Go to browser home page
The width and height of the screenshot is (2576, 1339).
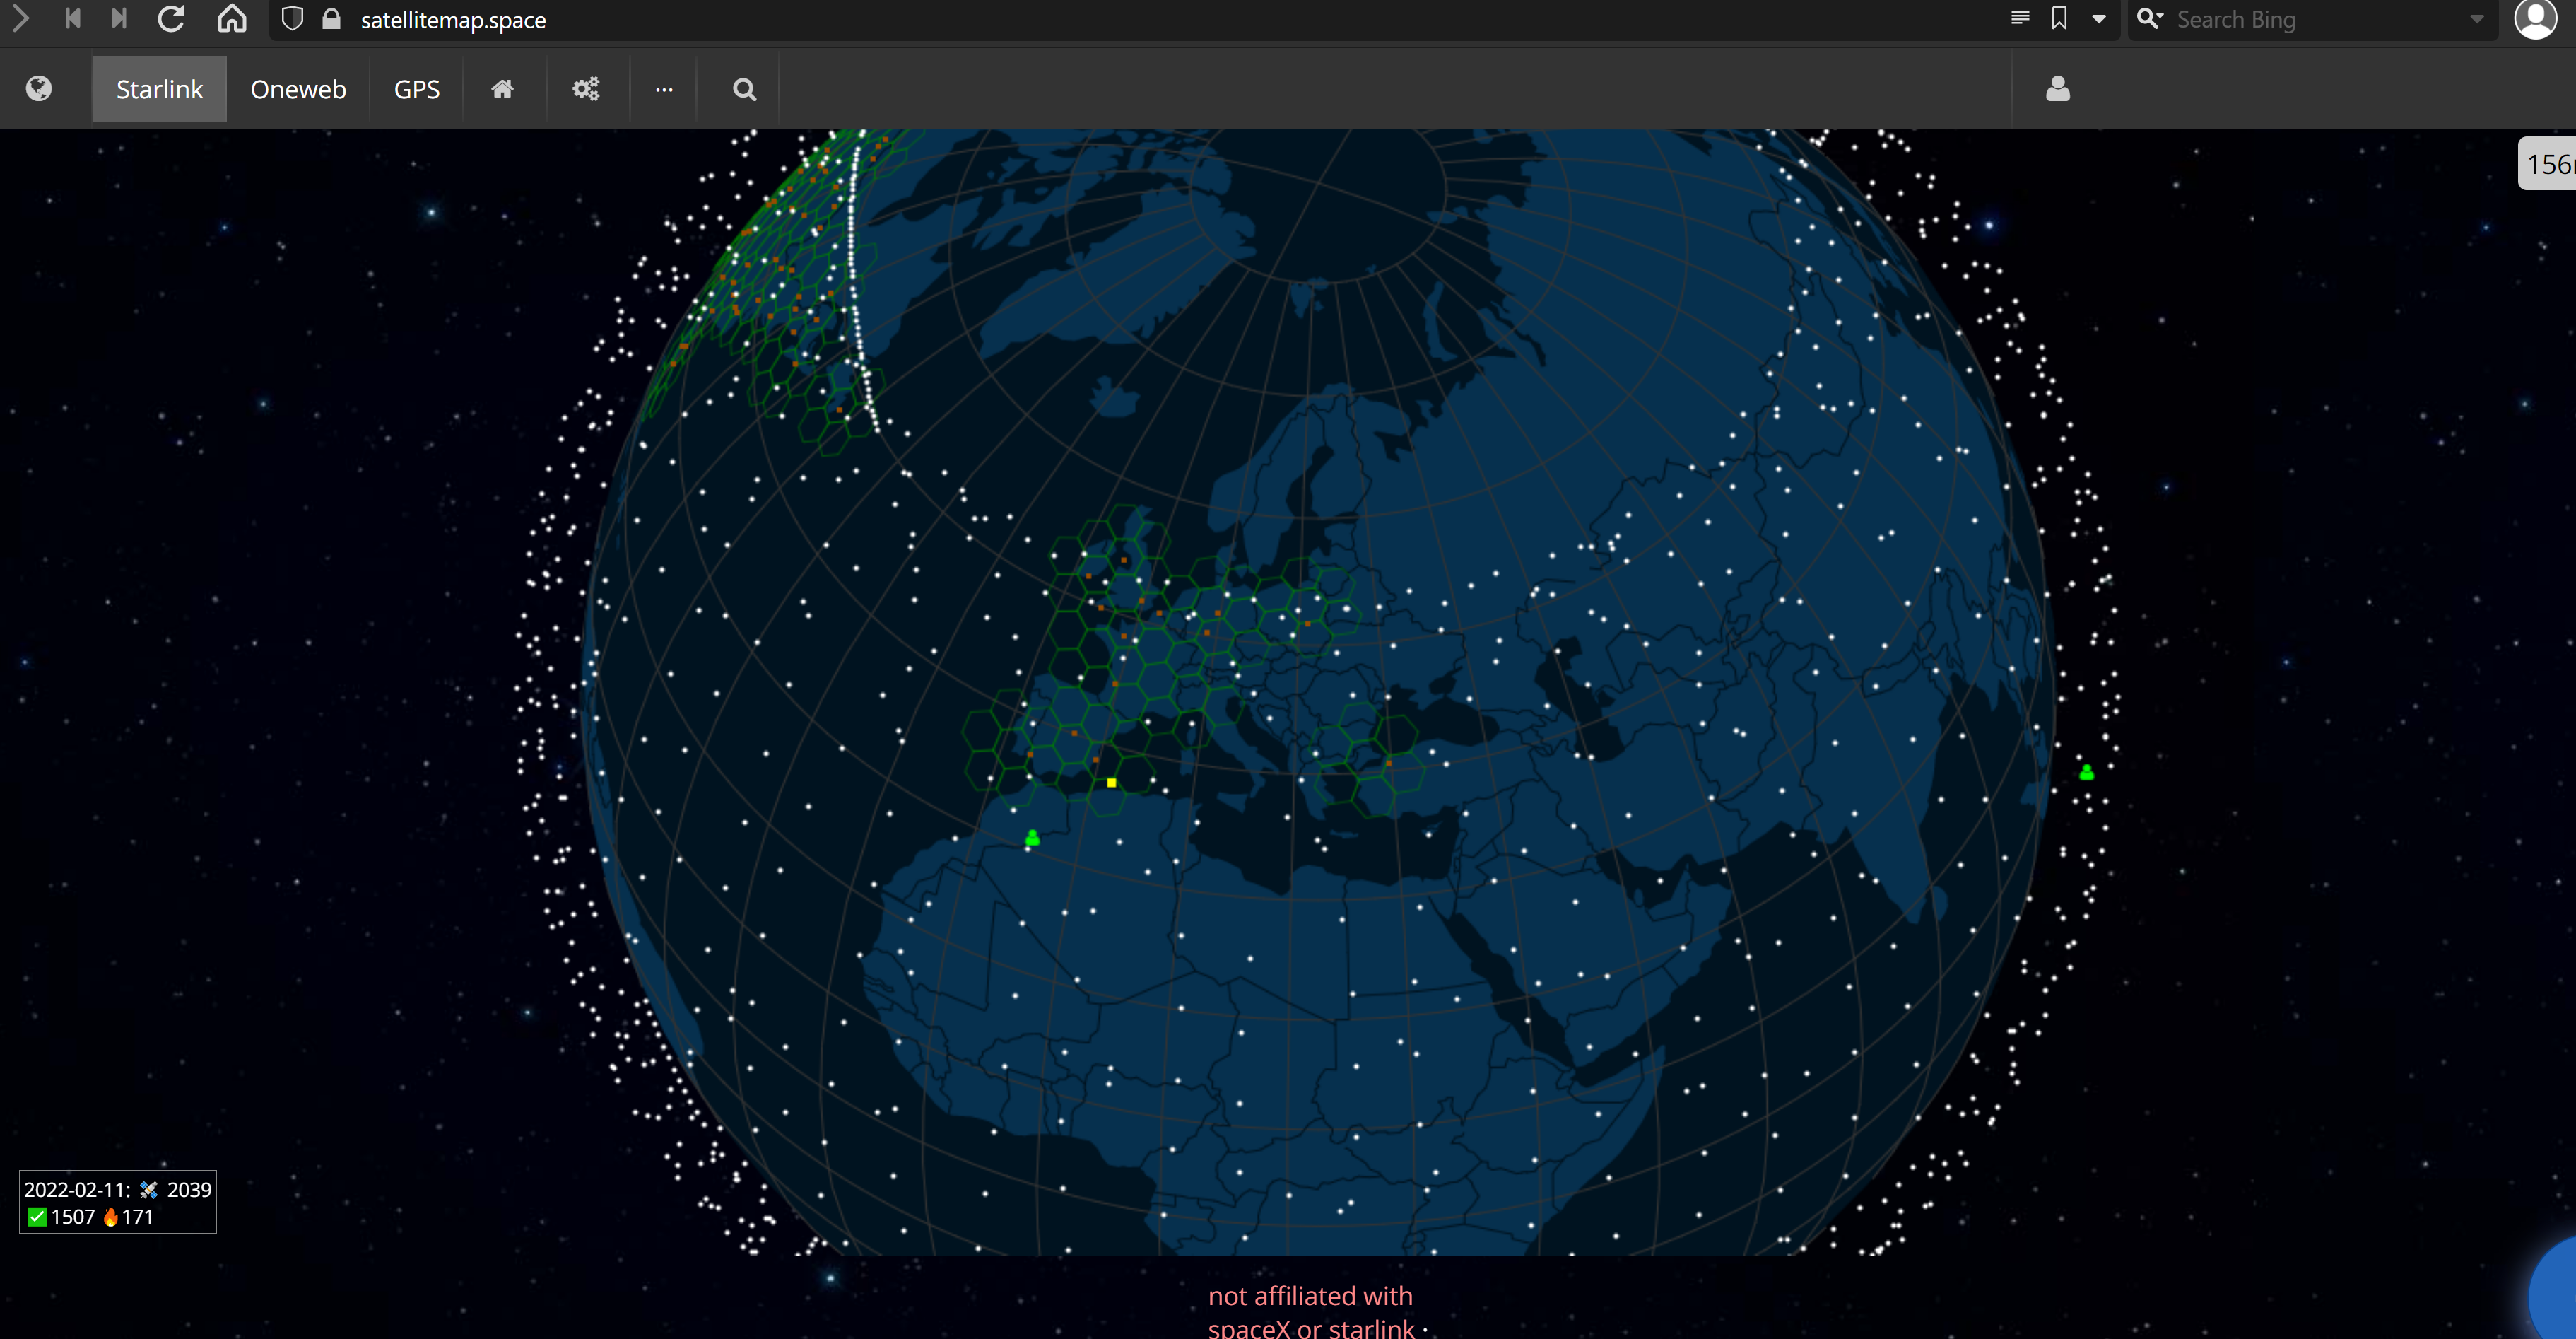(232, 19)
